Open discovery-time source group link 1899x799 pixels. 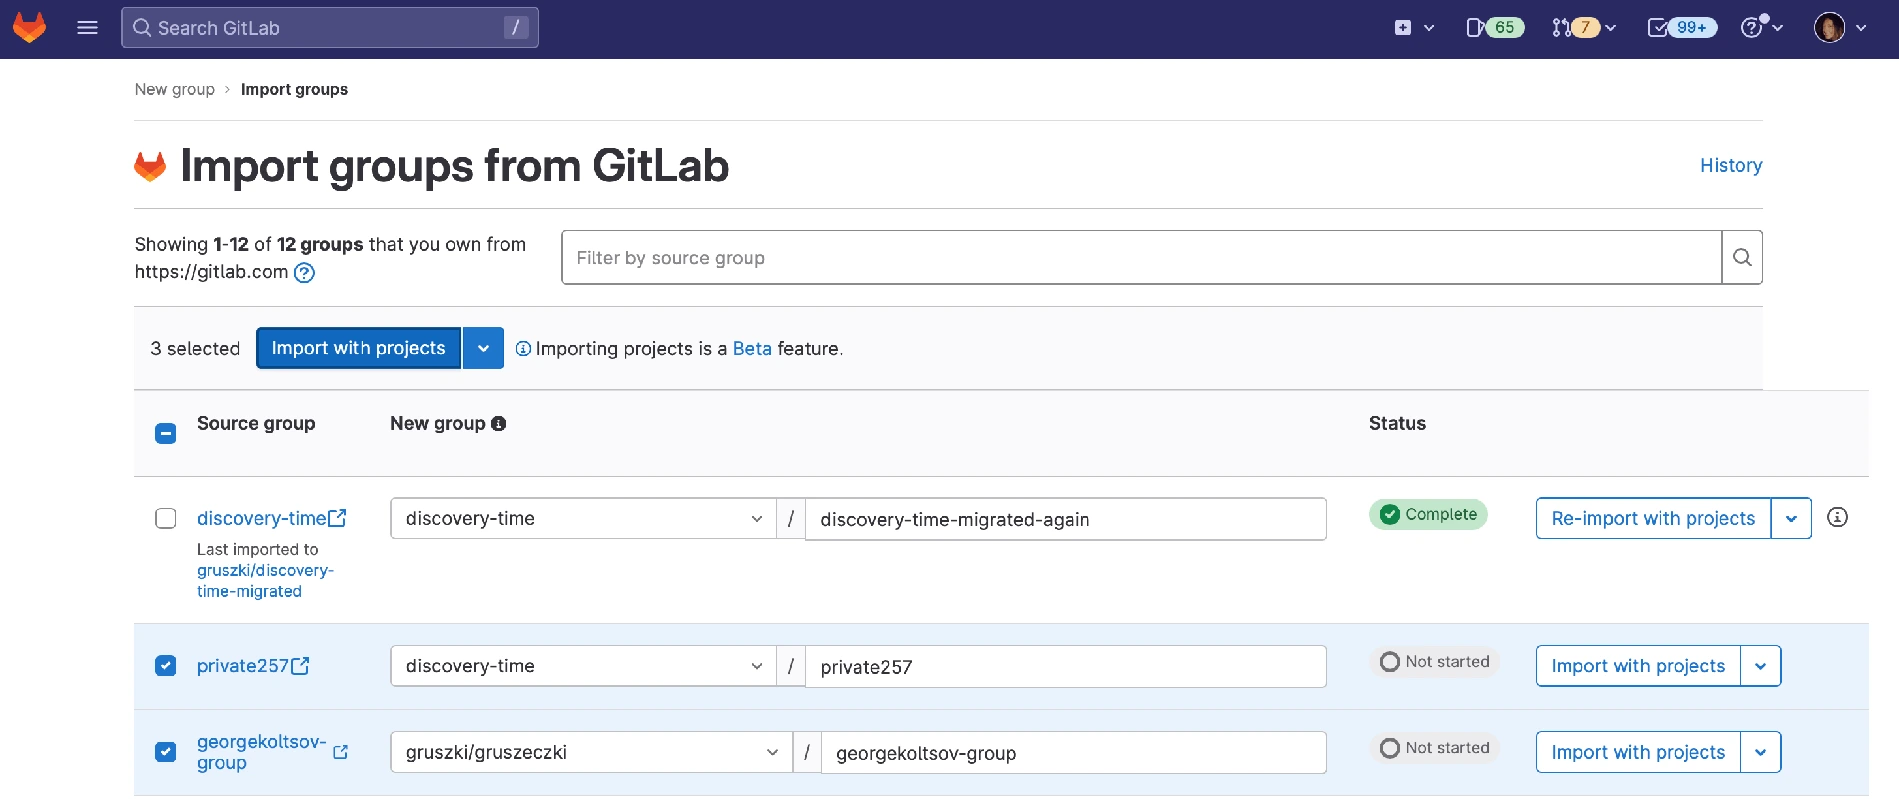(x=271, y=518)
